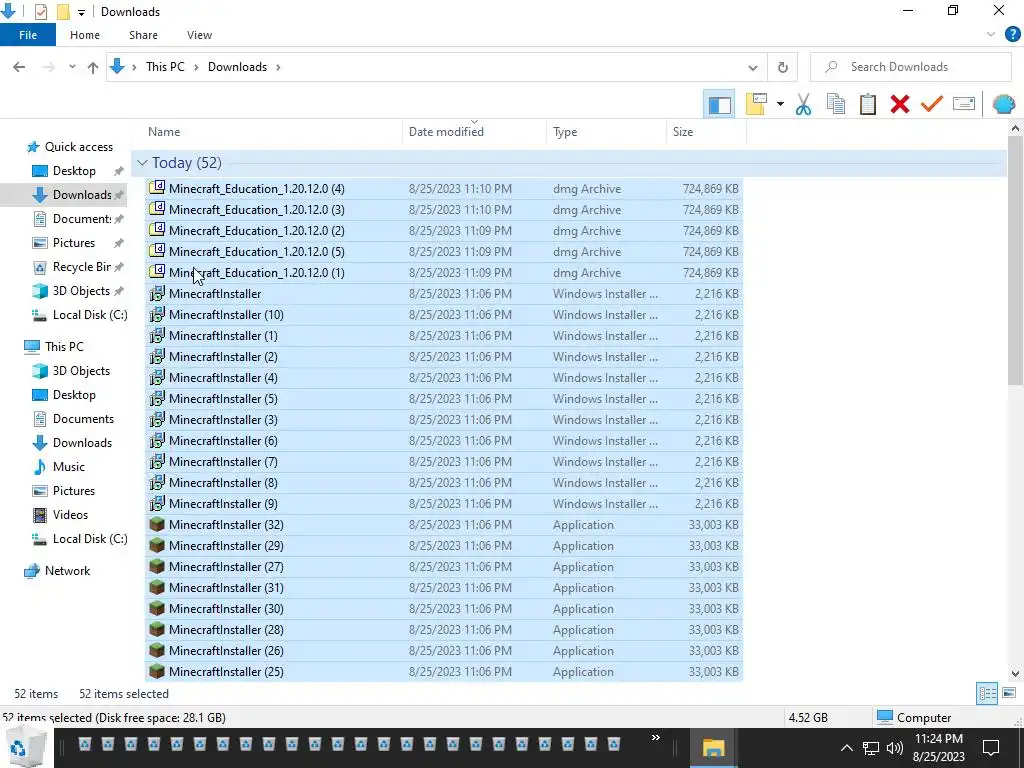
Task: Open Recent locations dropdown arrow
Action: [72, 67]
